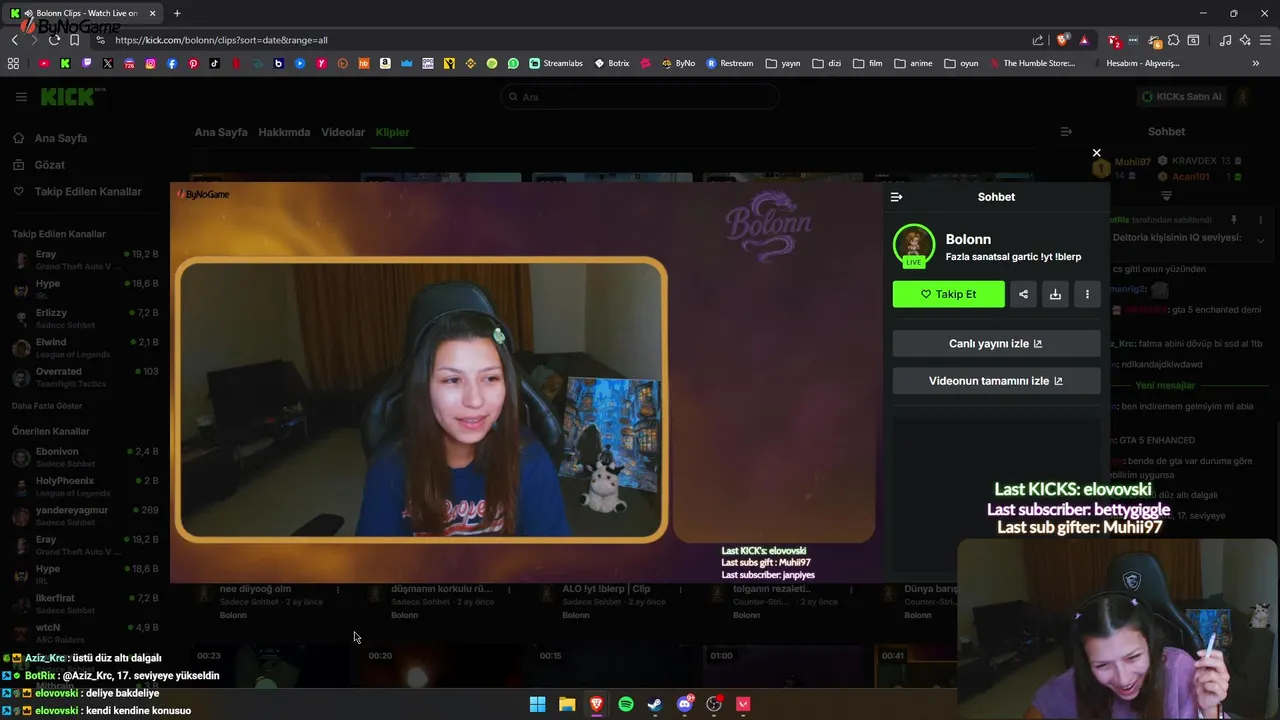Open Gözat in the sidebar
This screenshot has width=1280, height=720.
click(50, 165)
